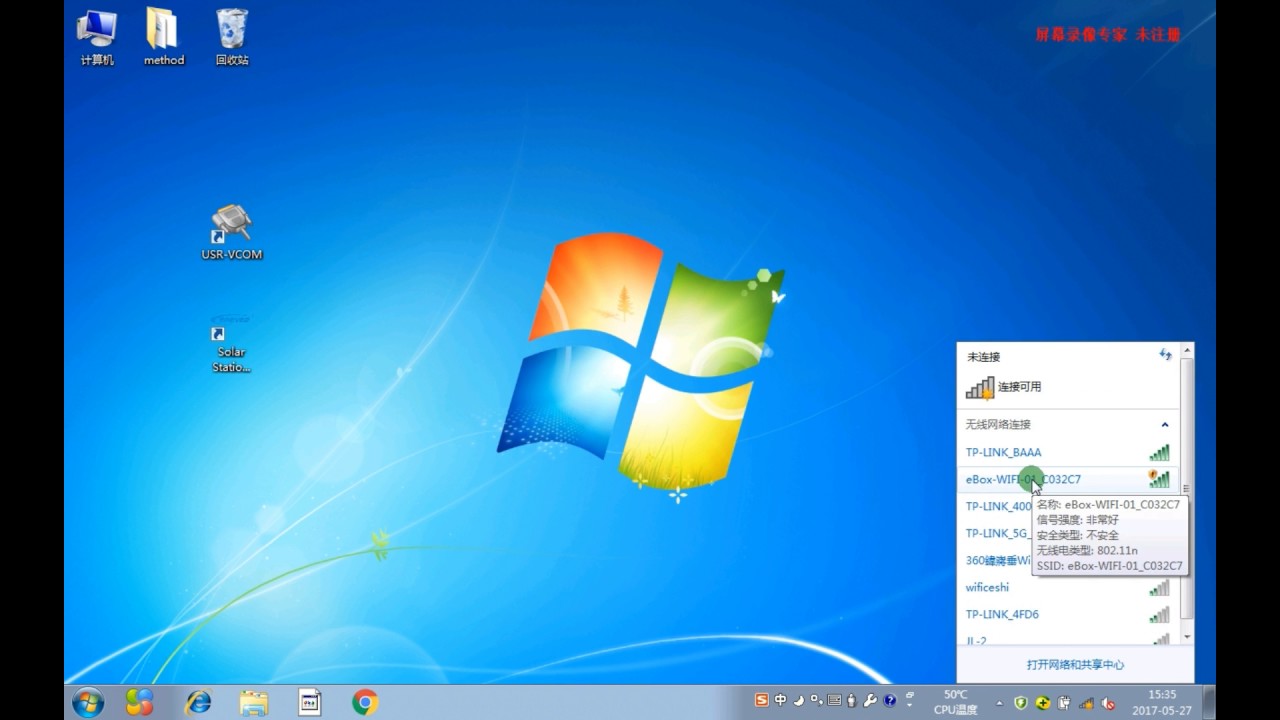
Task: Open the soft keyboard icon on input bar
Action: pyautogui.click(x=834, y=700)
